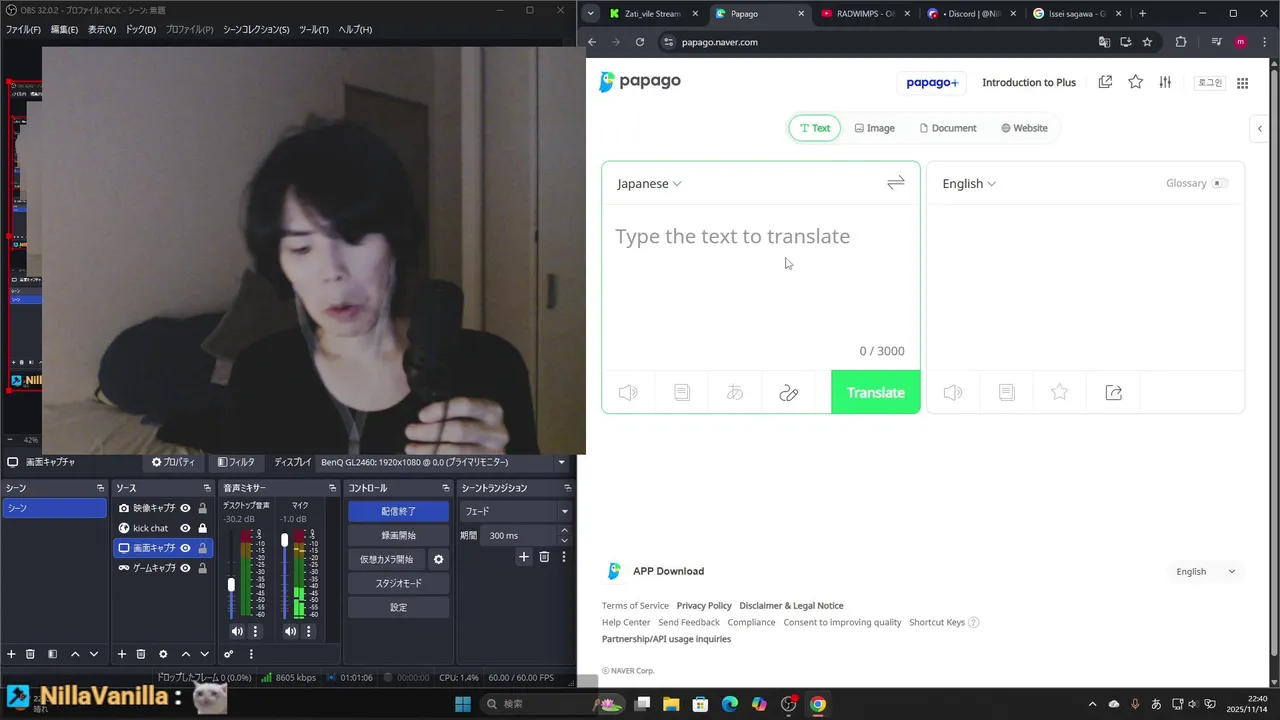The image size is (1280, 720).
Task: Open the display selection dropdown in OBS
Action: click(x=443, y=462)
